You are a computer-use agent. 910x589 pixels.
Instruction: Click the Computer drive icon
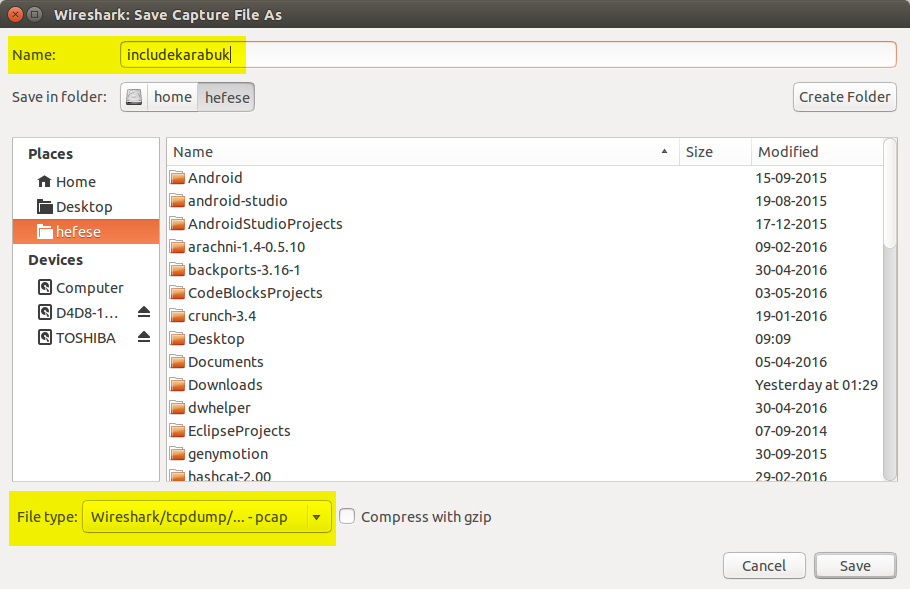click(45, 287)
